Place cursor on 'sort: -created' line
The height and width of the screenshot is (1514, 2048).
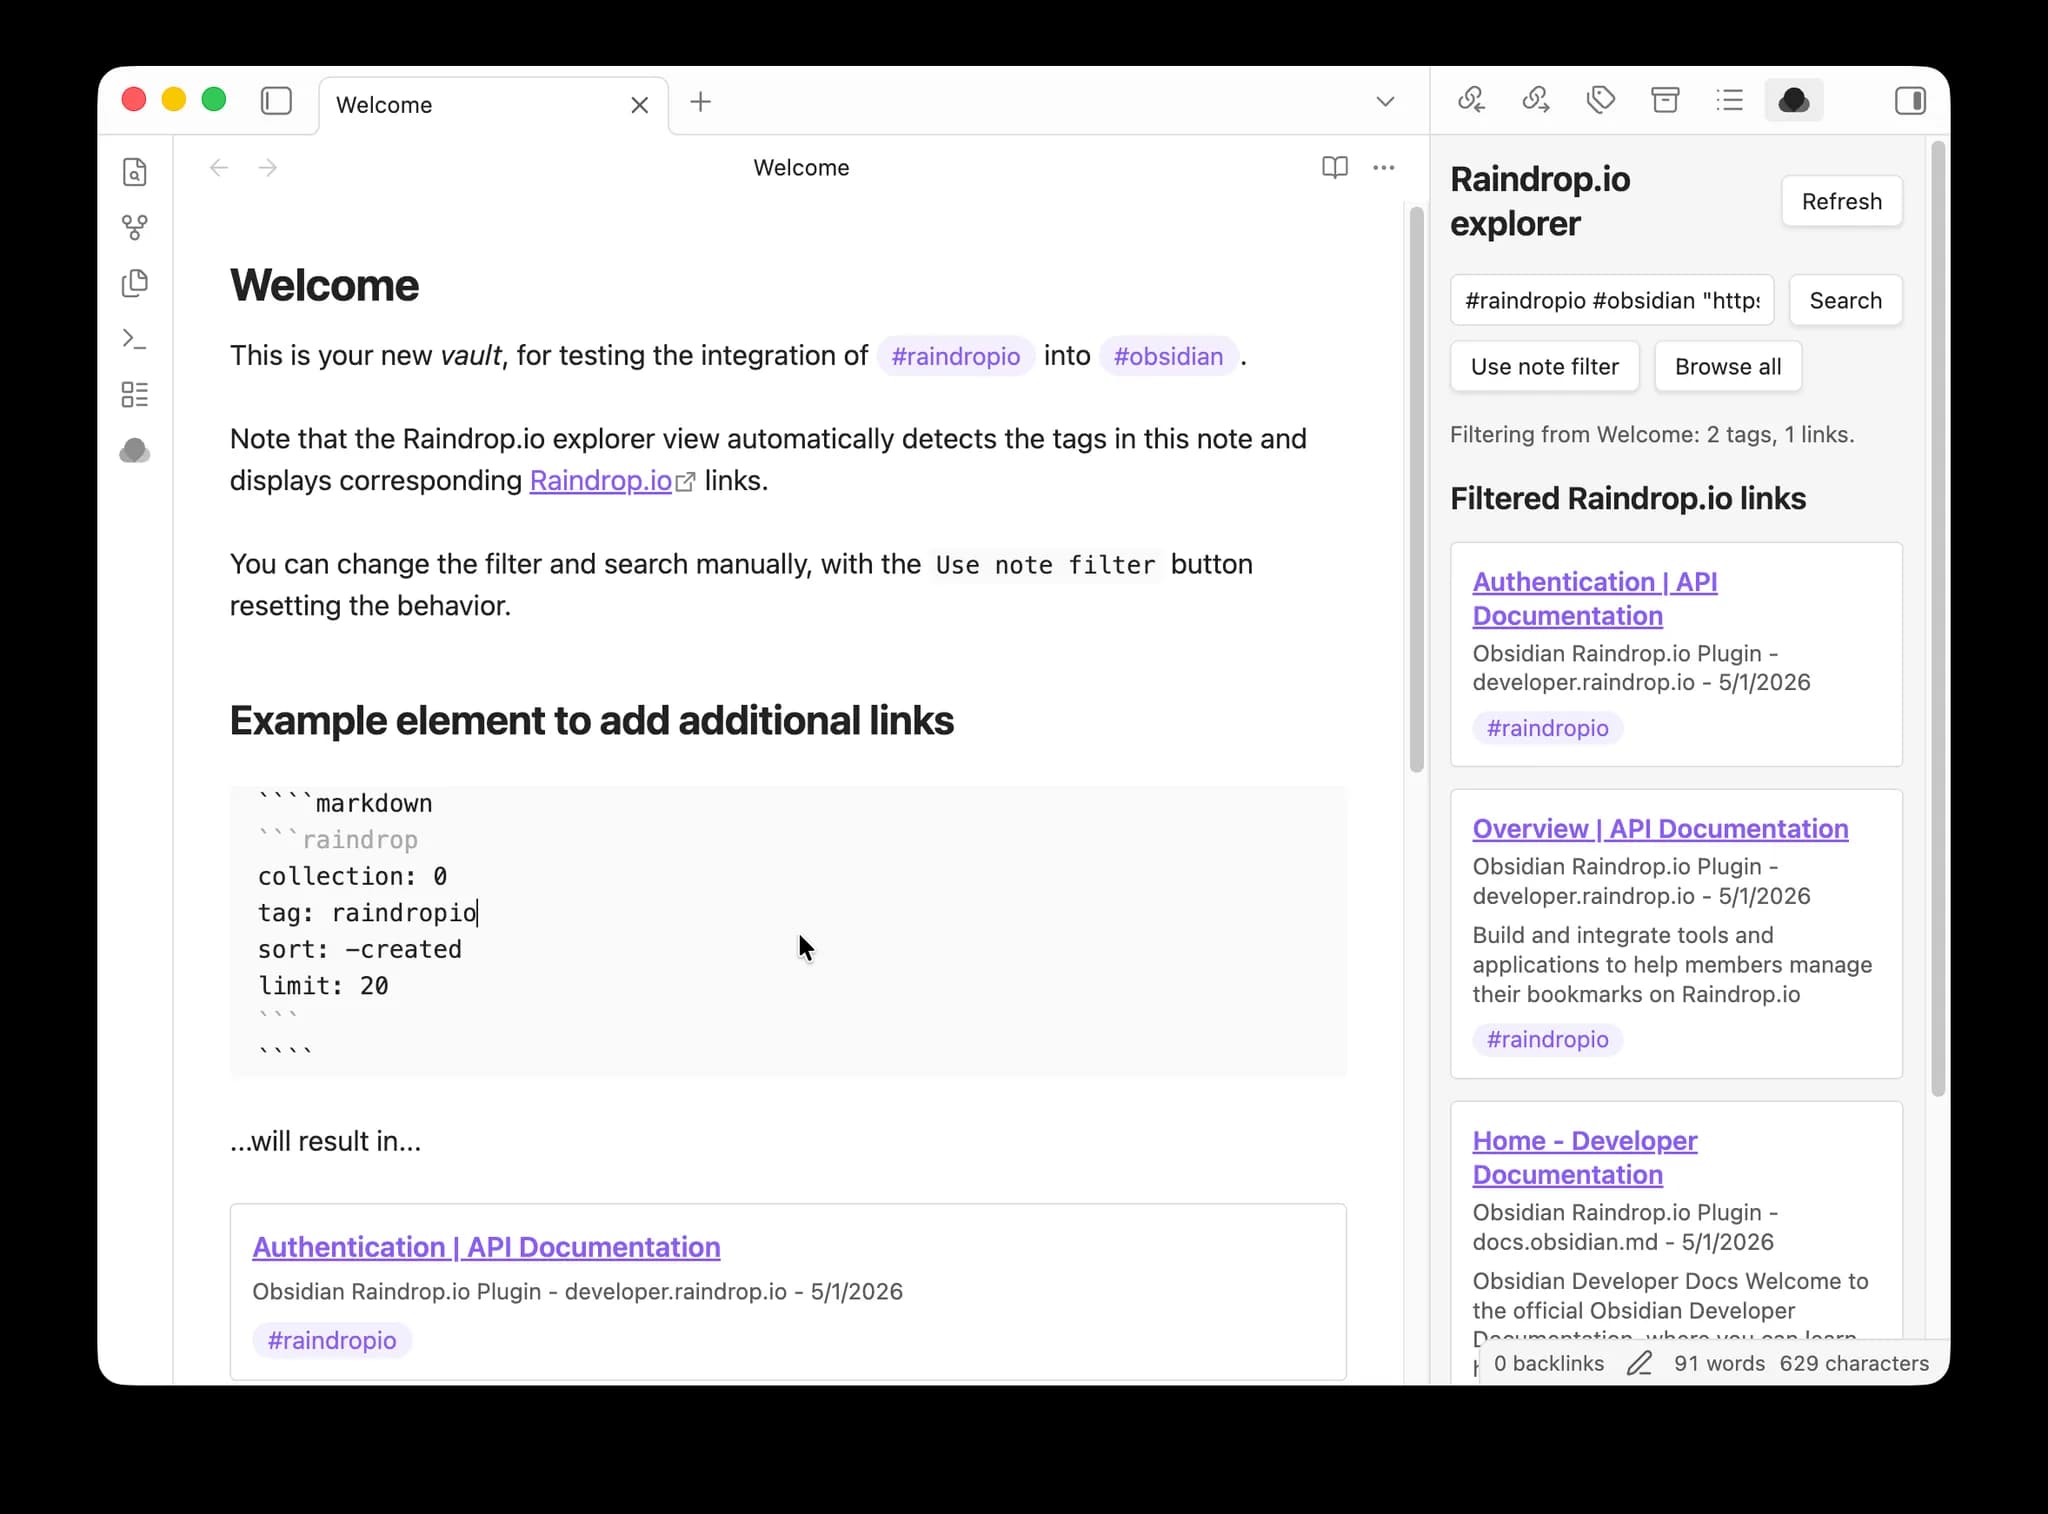point(360,950)
